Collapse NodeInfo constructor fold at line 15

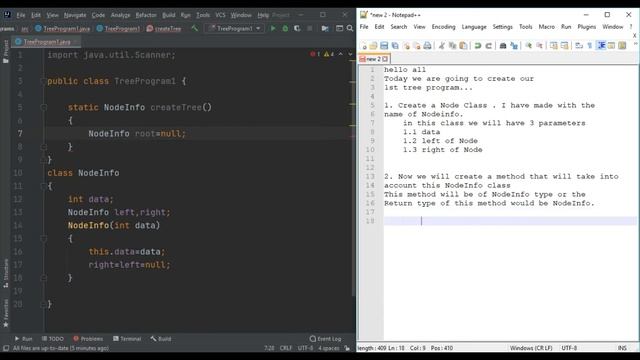coord(43,238)
